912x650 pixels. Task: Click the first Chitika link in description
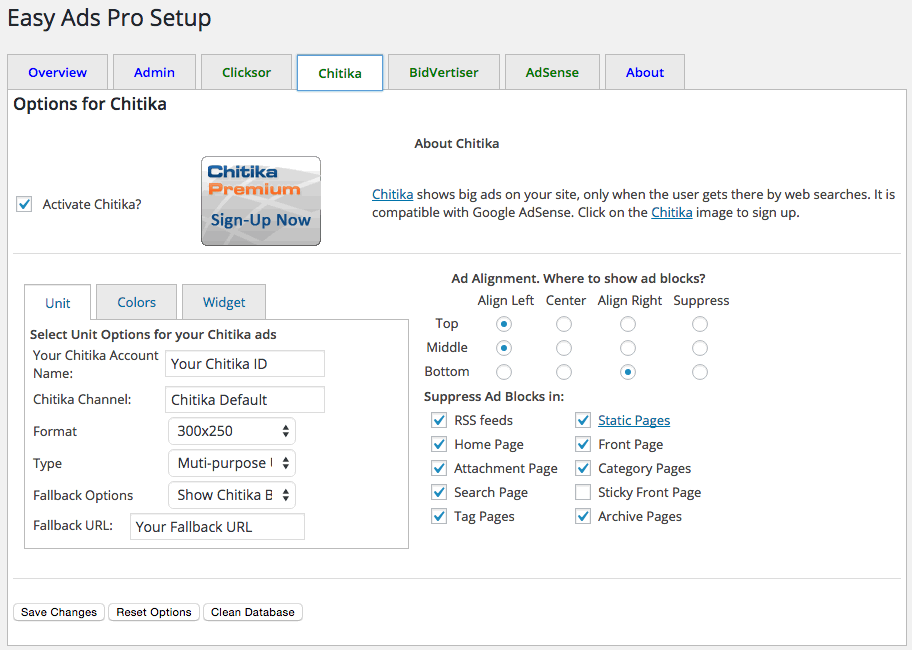393,194
